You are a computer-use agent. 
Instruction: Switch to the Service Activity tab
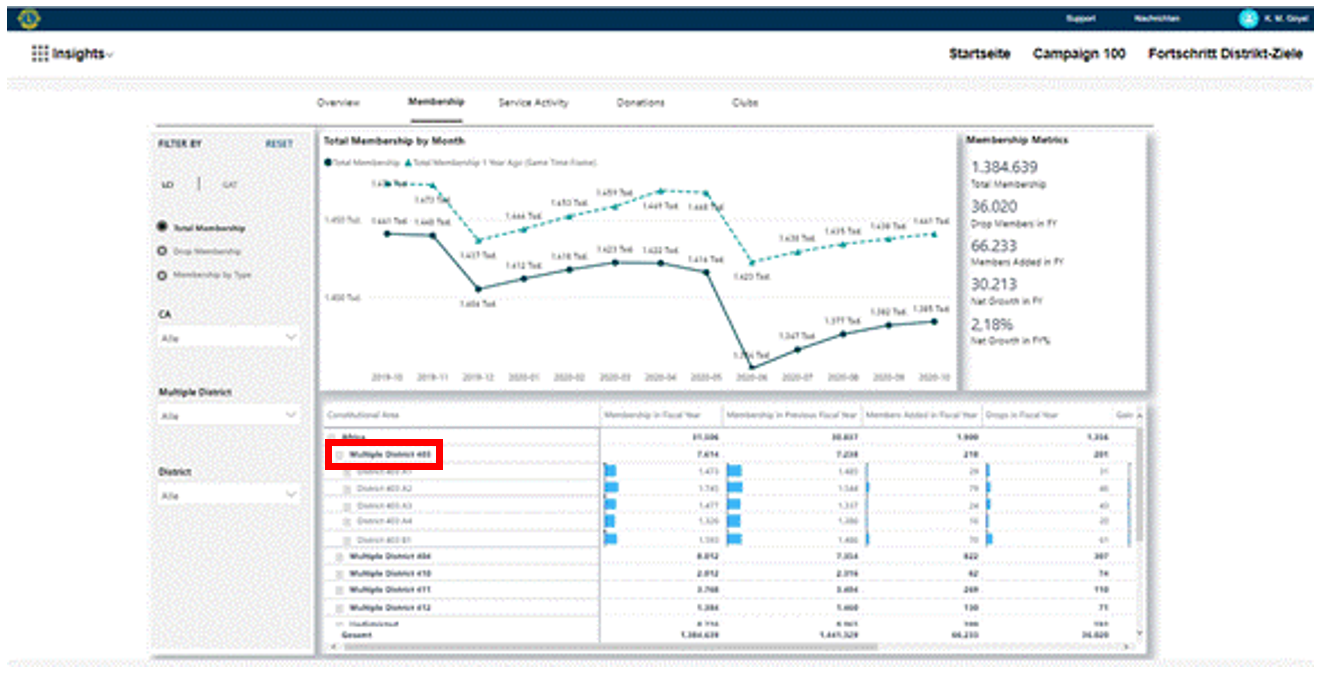[533, 103]
